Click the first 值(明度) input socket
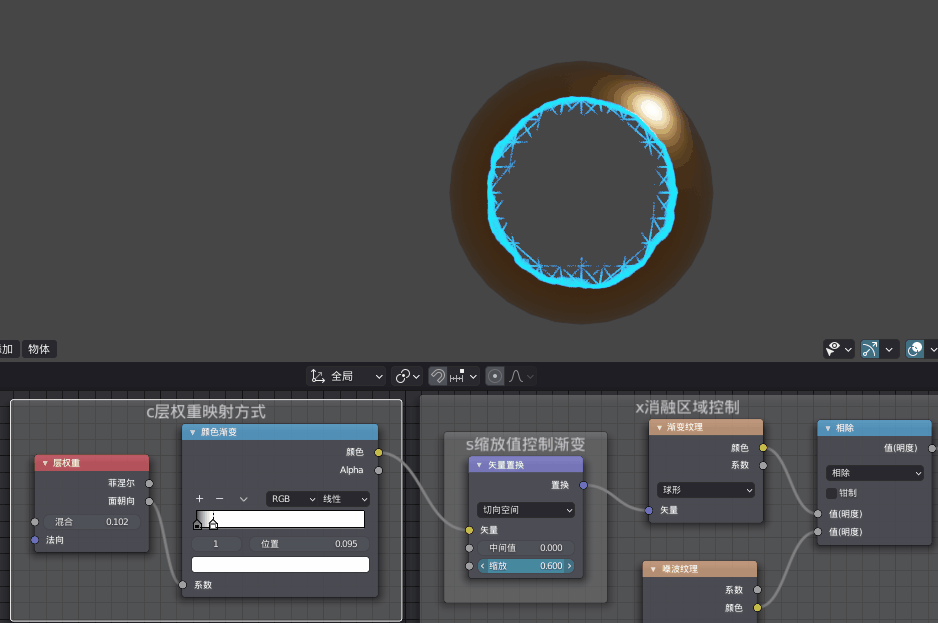Screen dimensions: 938x623 818,513
